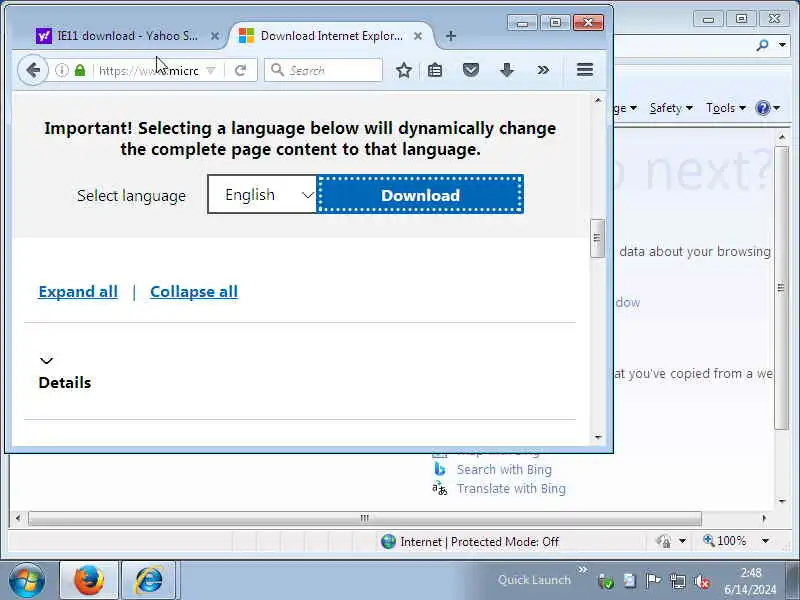Open Firefox hamburger menu
The height and width of the screenshot is (600, 800).
[x=585, y=70]
